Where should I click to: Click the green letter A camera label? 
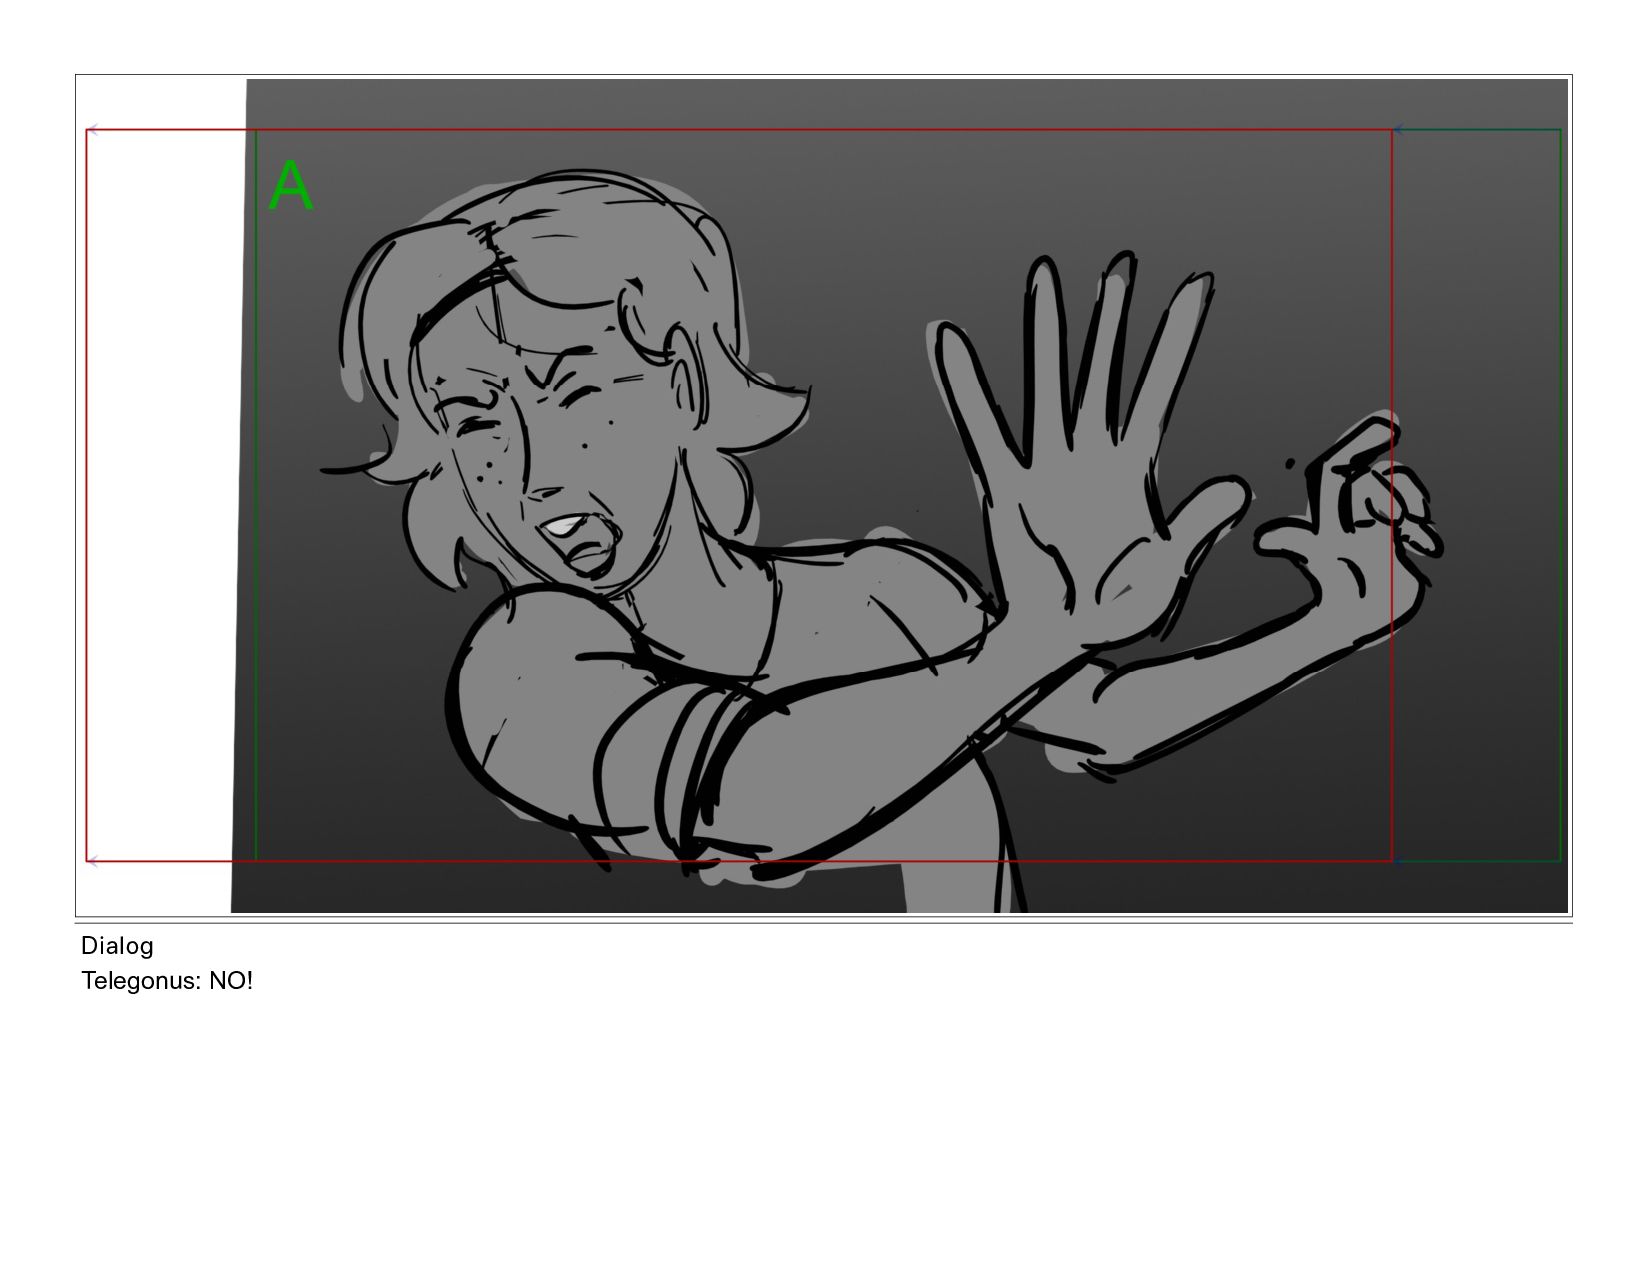point(291,186)
